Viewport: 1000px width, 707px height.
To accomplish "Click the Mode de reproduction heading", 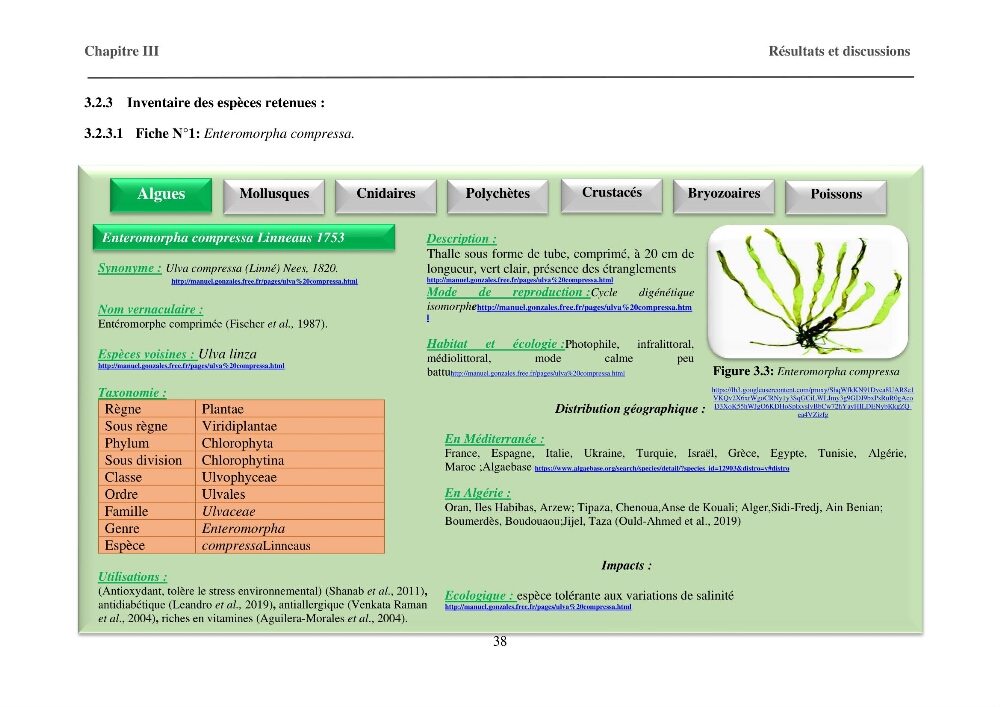I will click(508, 292).
